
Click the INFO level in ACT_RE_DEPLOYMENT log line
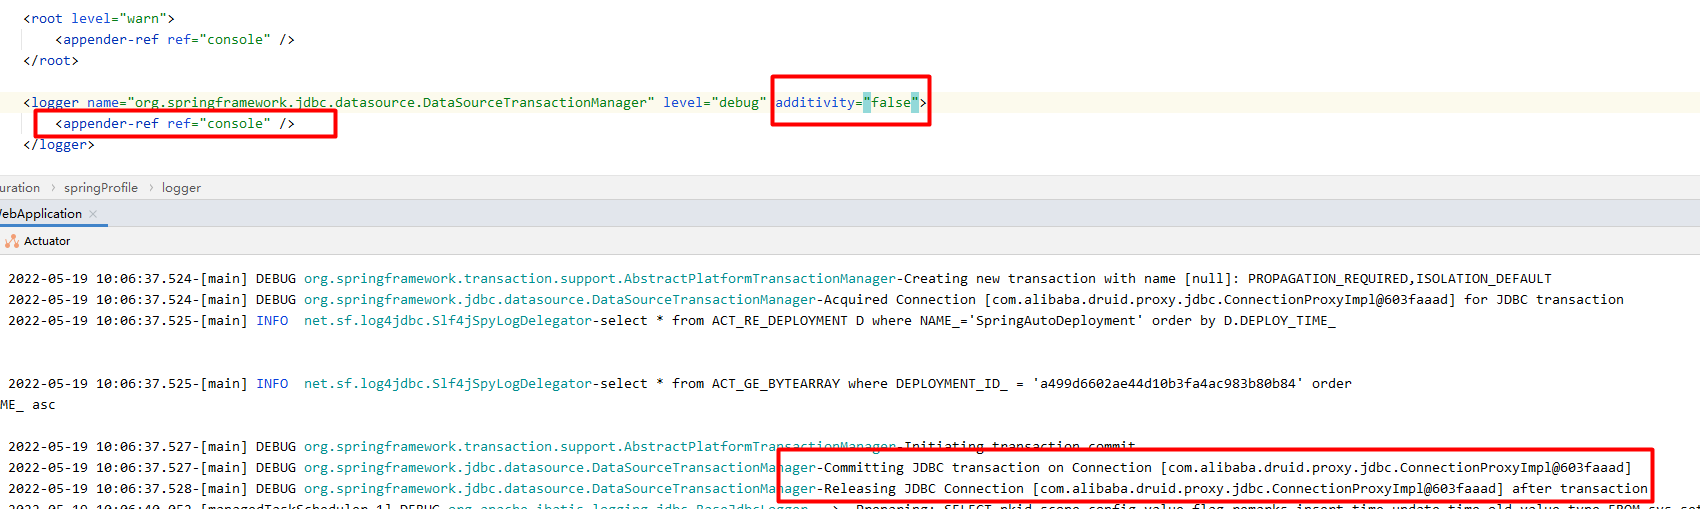click(x=272, y=321)
